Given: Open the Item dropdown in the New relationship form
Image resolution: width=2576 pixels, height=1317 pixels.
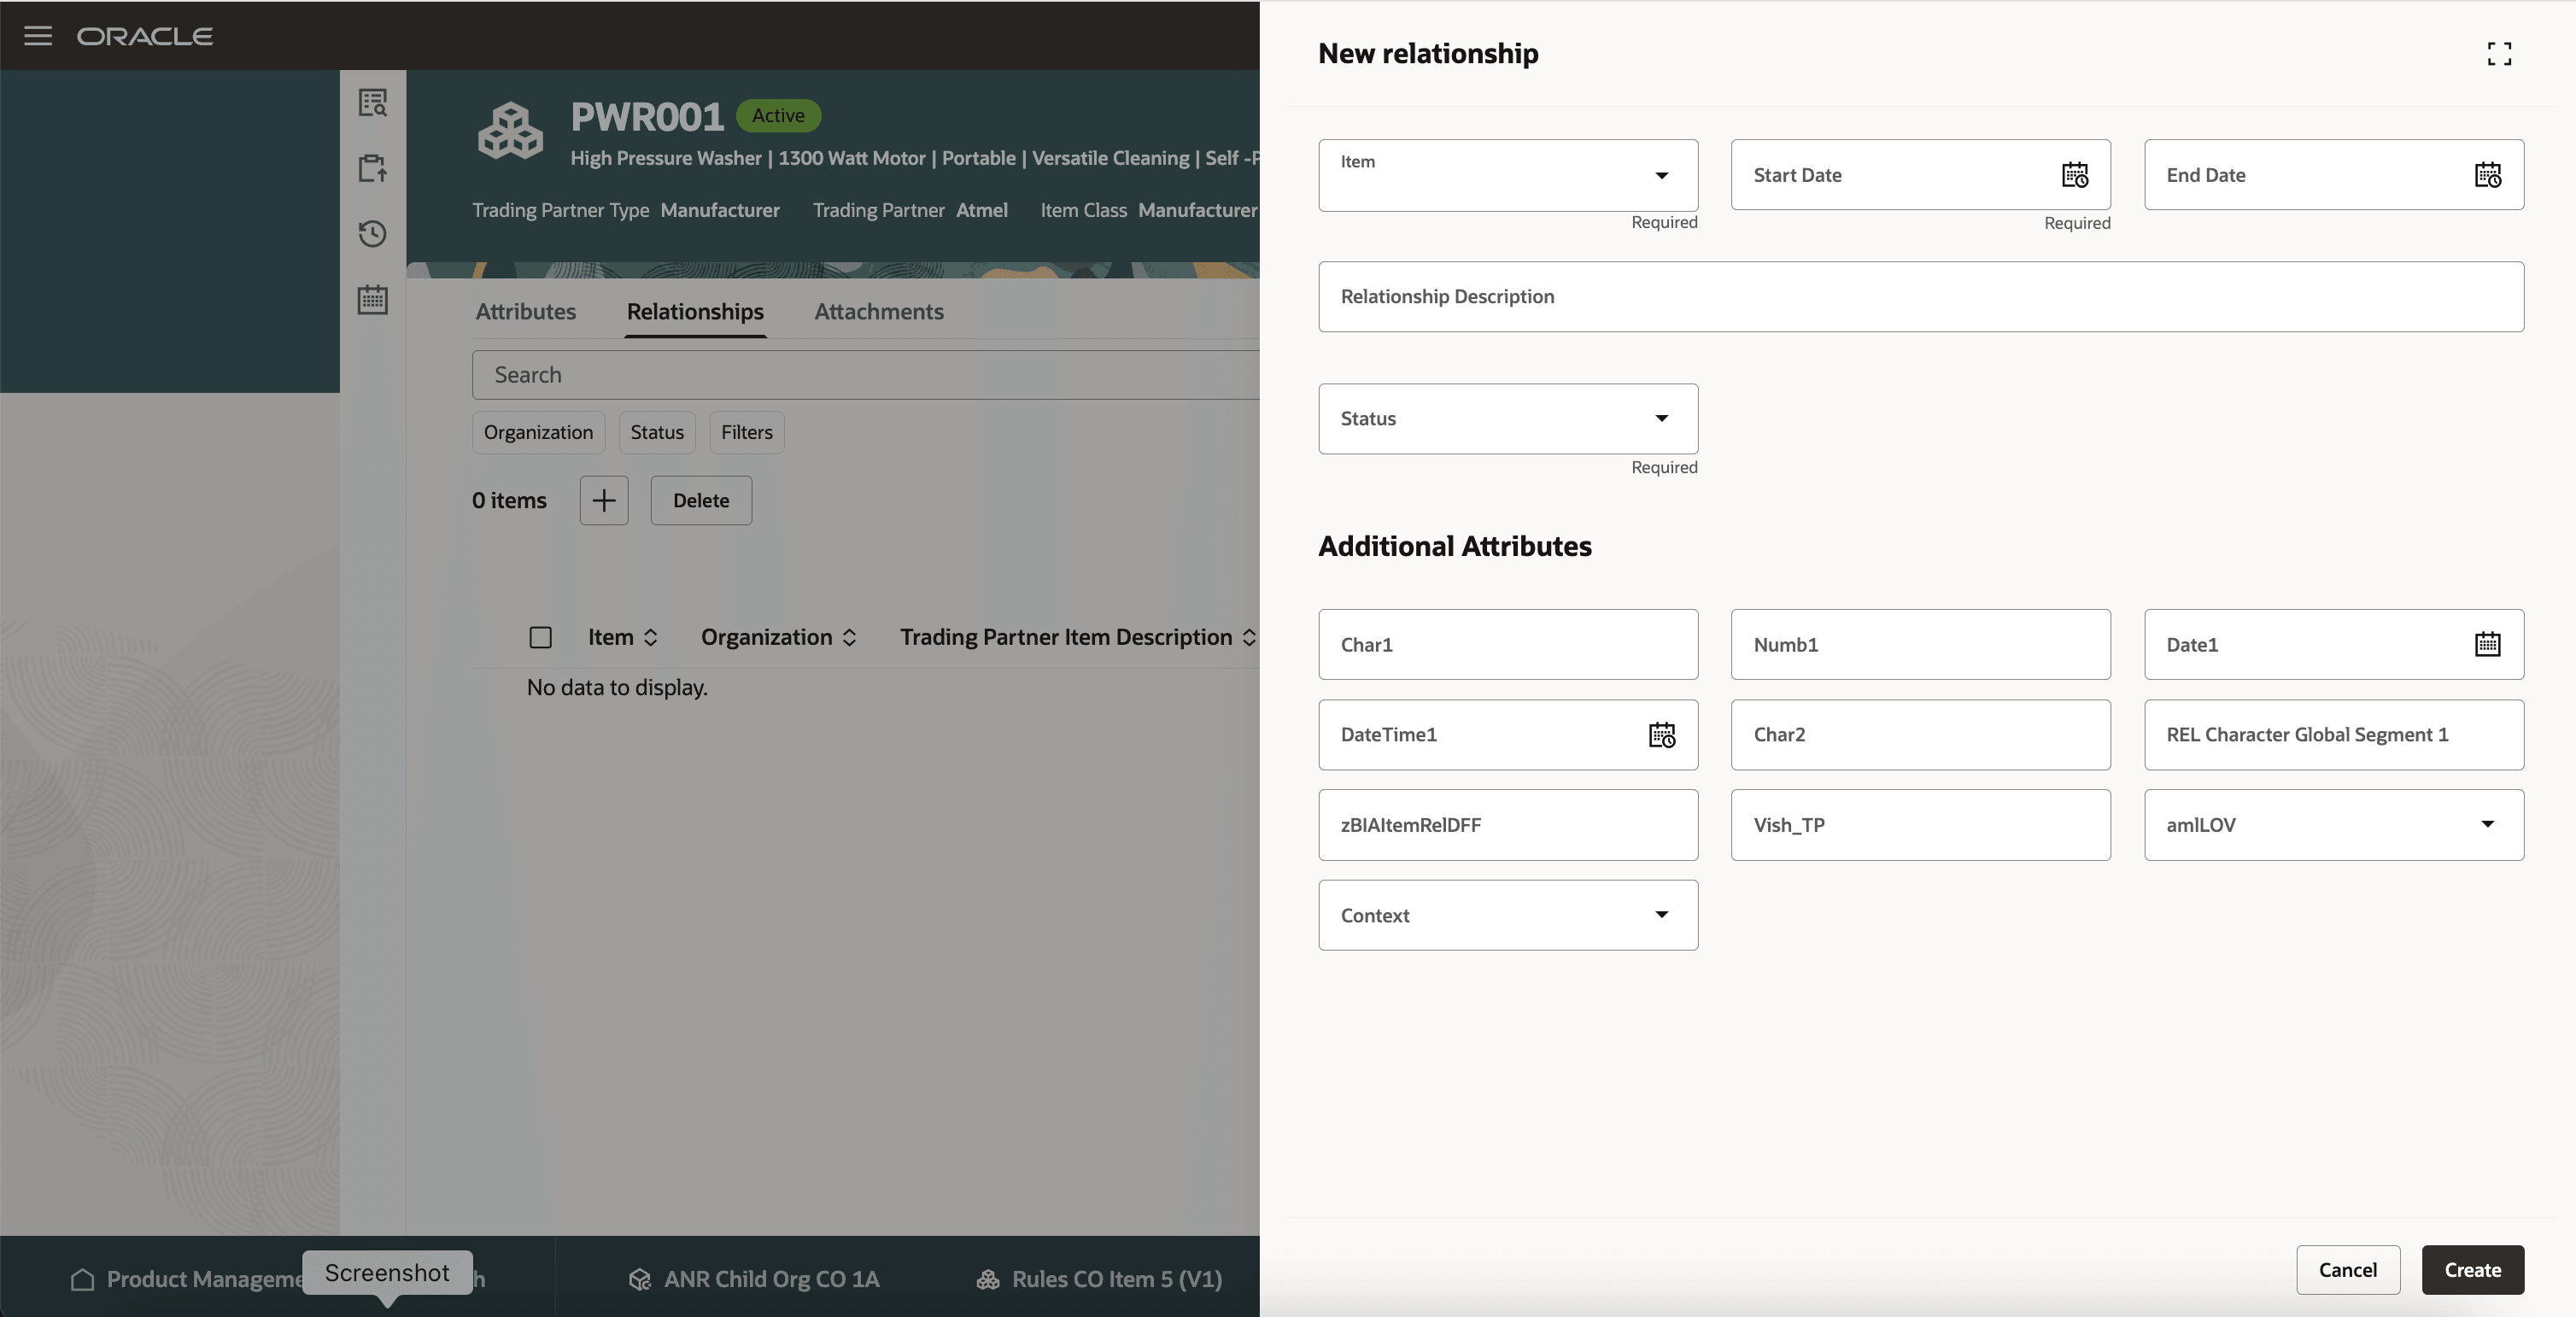Looking at the screenshot, I should pos(1661,175).
